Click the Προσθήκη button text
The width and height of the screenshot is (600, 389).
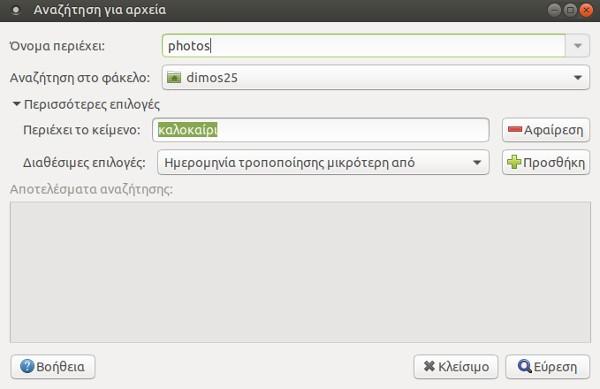pyautogui.click(x=554, y=163)
